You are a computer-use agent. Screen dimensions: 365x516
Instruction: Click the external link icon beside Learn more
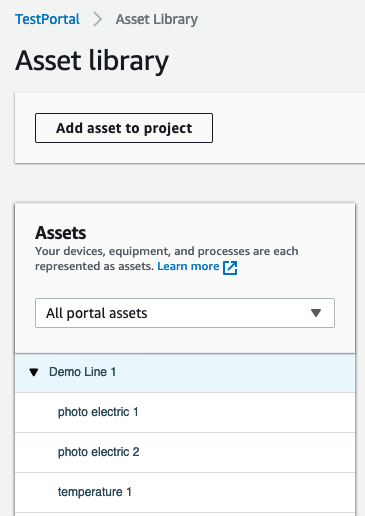[230, 267]
